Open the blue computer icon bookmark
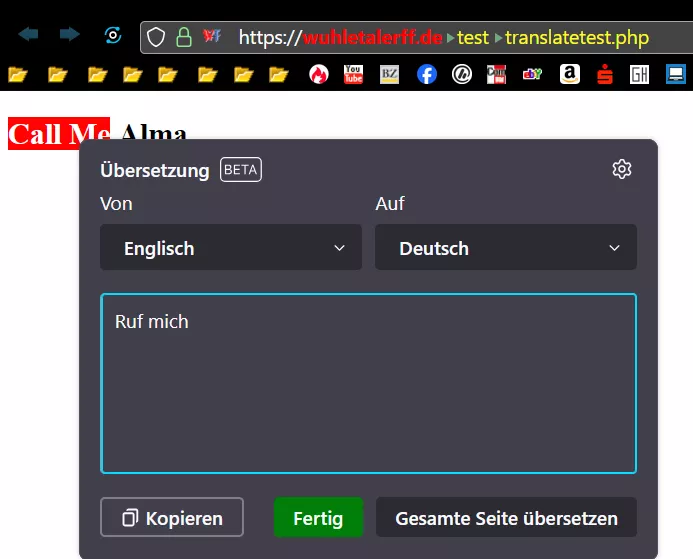Viewport: 693px width, 559px height. coord(676,74)
